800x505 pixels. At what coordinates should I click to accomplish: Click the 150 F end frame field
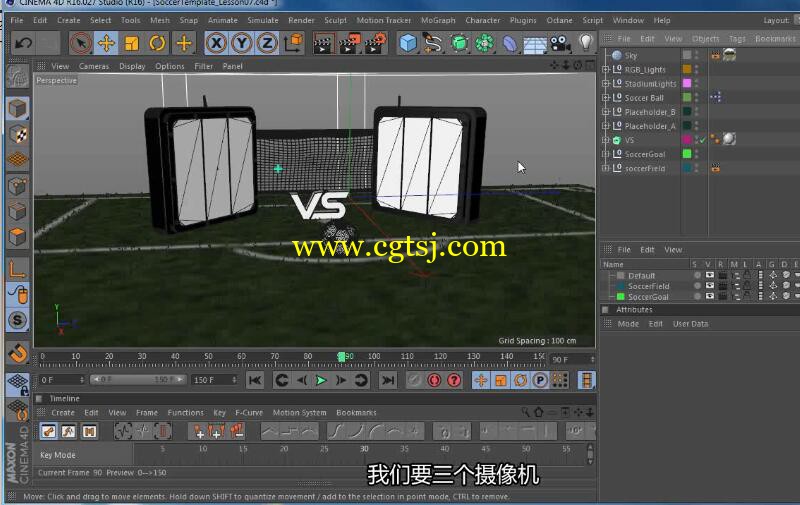point(214,380)
